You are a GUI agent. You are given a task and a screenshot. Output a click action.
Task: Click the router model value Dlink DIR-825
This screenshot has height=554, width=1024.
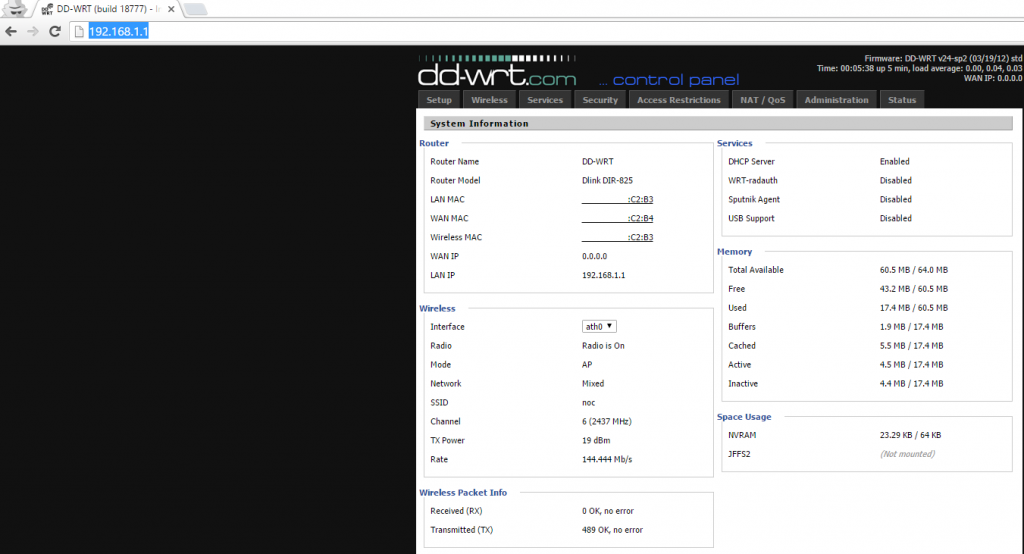(607, 180)
